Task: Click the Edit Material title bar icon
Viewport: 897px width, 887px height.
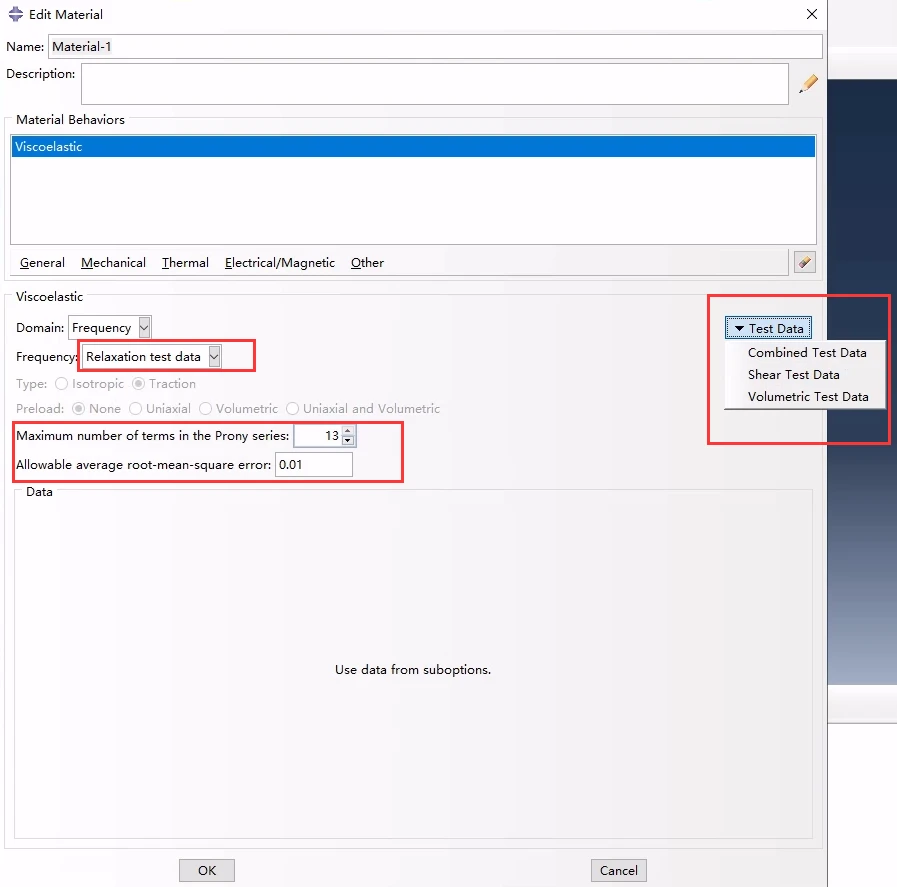Action: tap(15, 14)
